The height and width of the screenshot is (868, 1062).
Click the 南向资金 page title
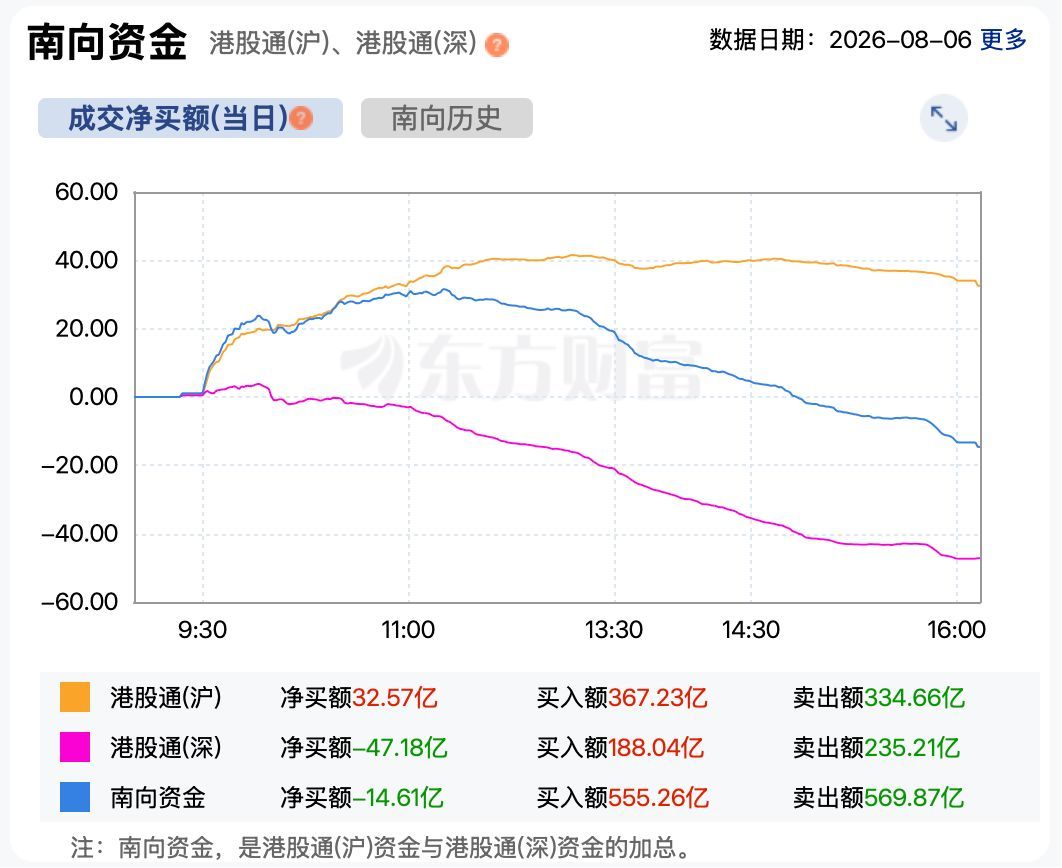coord(107,42)
